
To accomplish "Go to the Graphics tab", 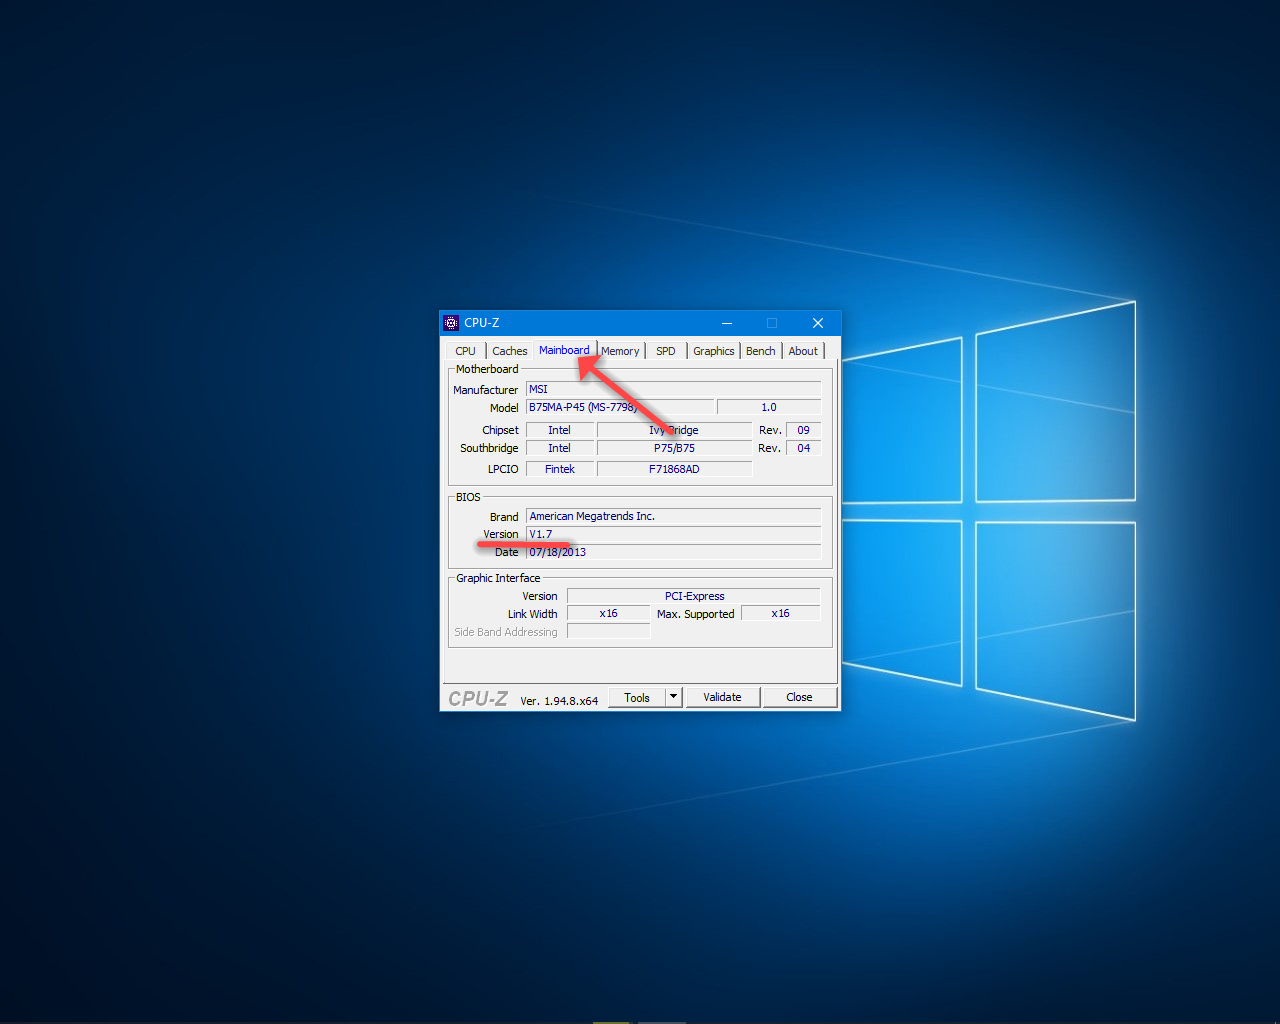I will click(714, 351).
